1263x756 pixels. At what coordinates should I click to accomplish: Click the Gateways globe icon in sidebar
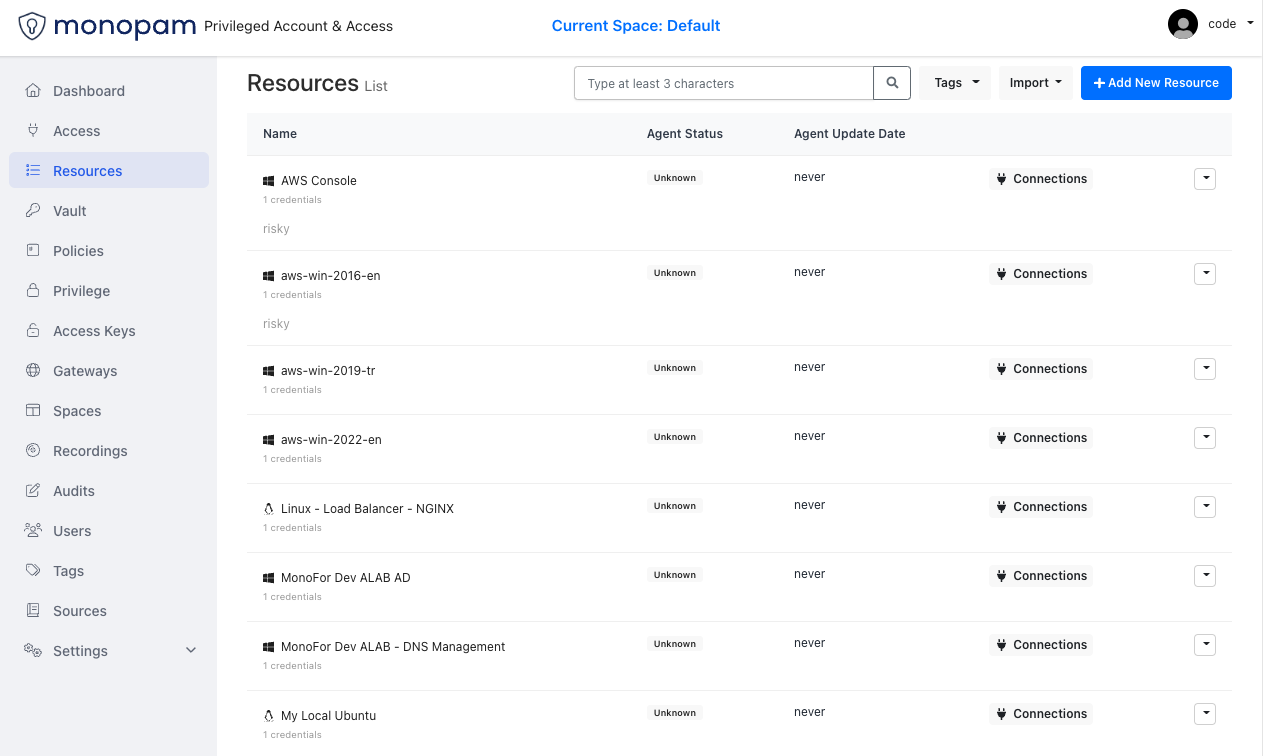pyautogui.click(x=33, y=371)
